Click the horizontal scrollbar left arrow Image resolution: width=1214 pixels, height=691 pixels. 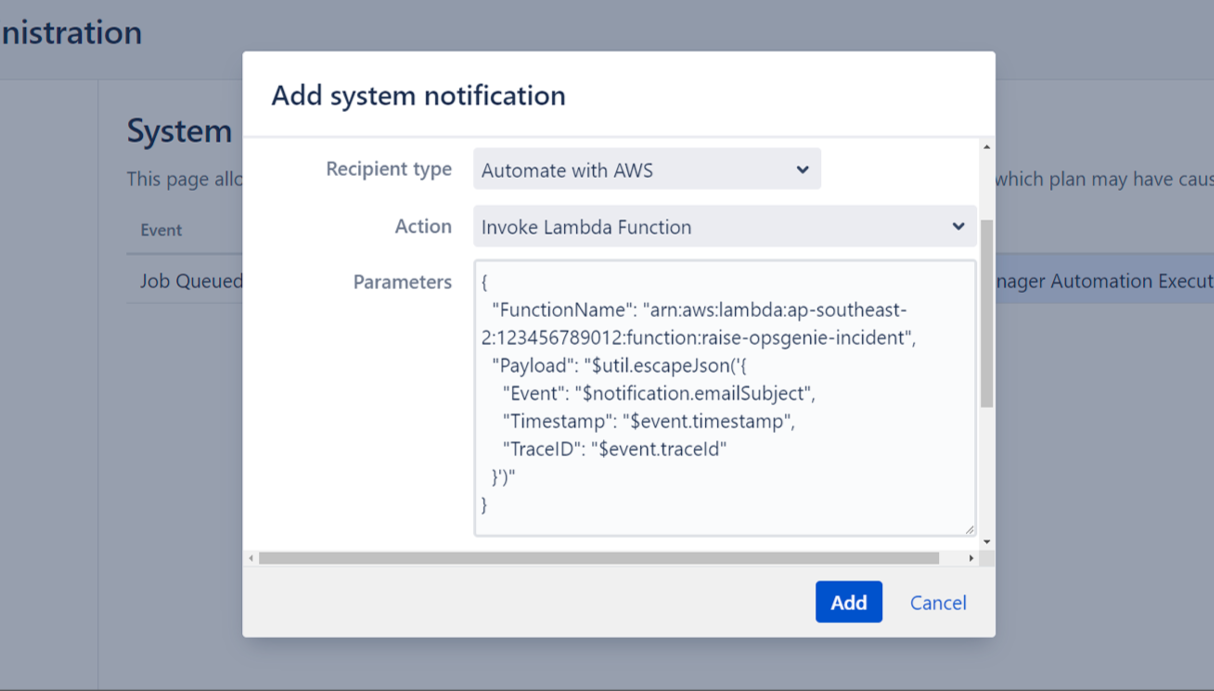251,558
